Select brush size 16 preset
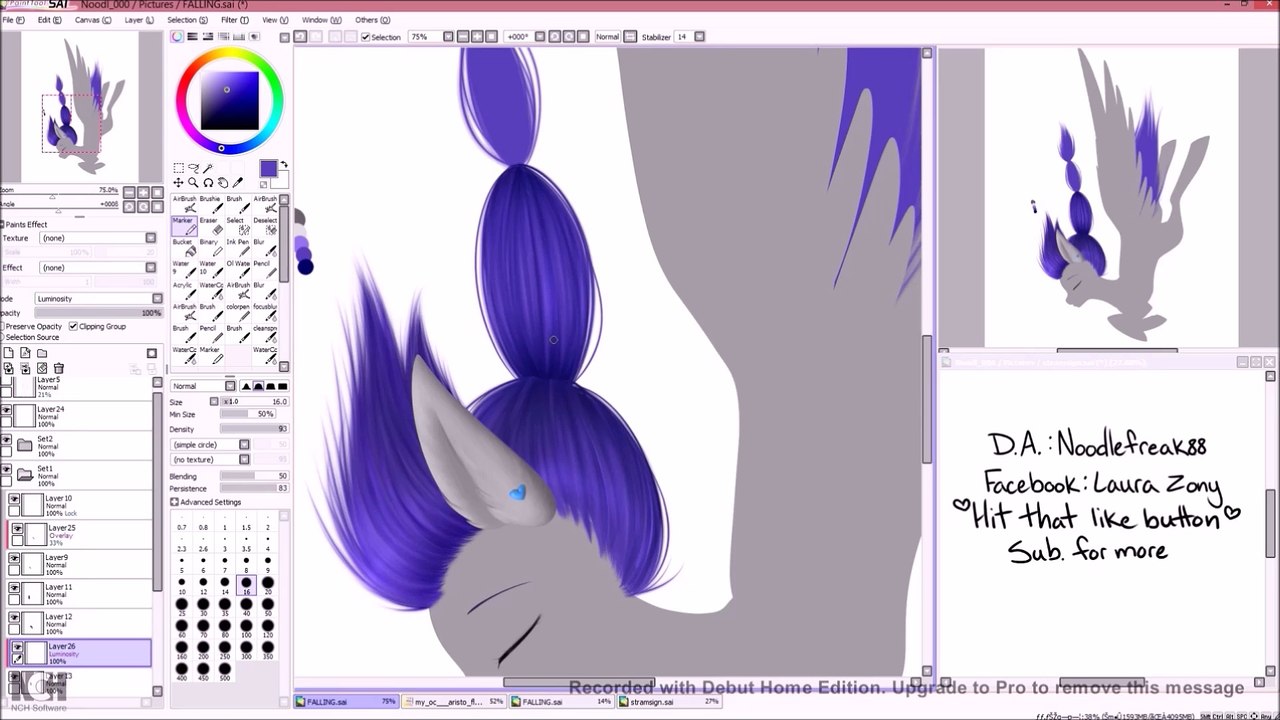The height and width of the screenshot is (720, 1280). [x=246, y=584]
